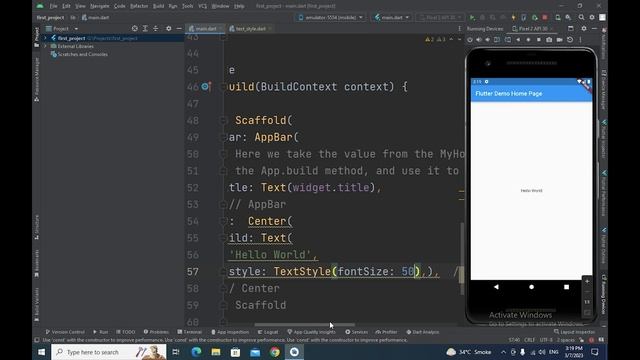
Task: Emulator toolbar Home circle button
Action: (x=529, y=40)
